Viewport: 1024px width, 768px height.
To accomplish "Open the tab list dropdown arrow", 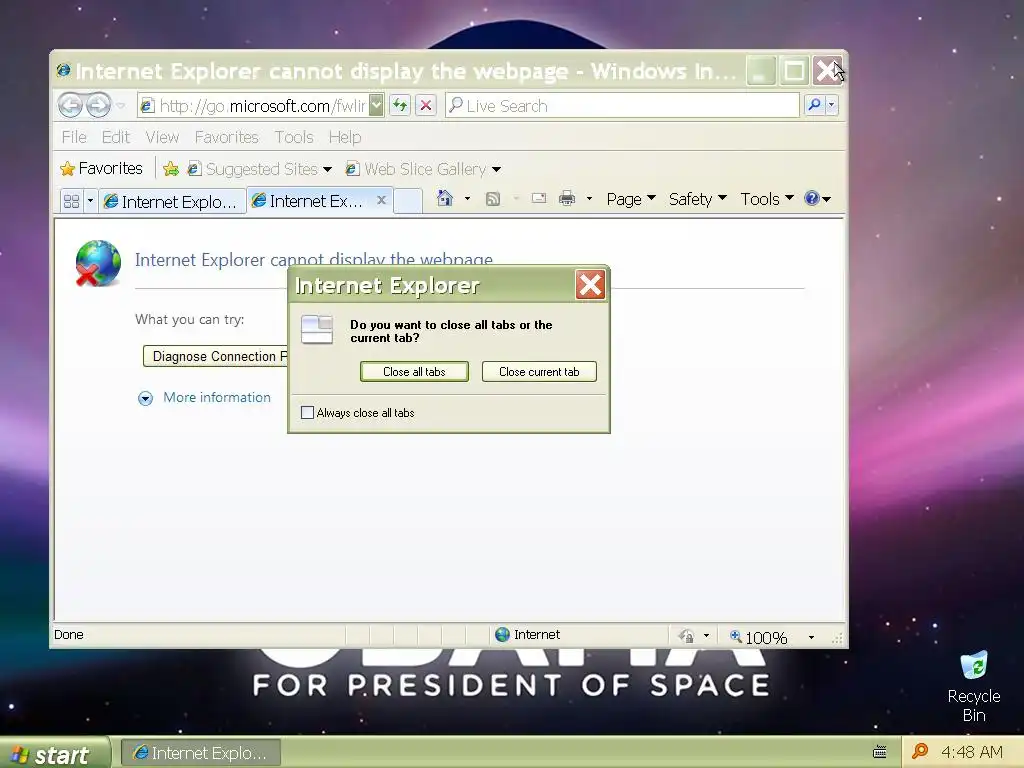I will (x=90, y=201).
